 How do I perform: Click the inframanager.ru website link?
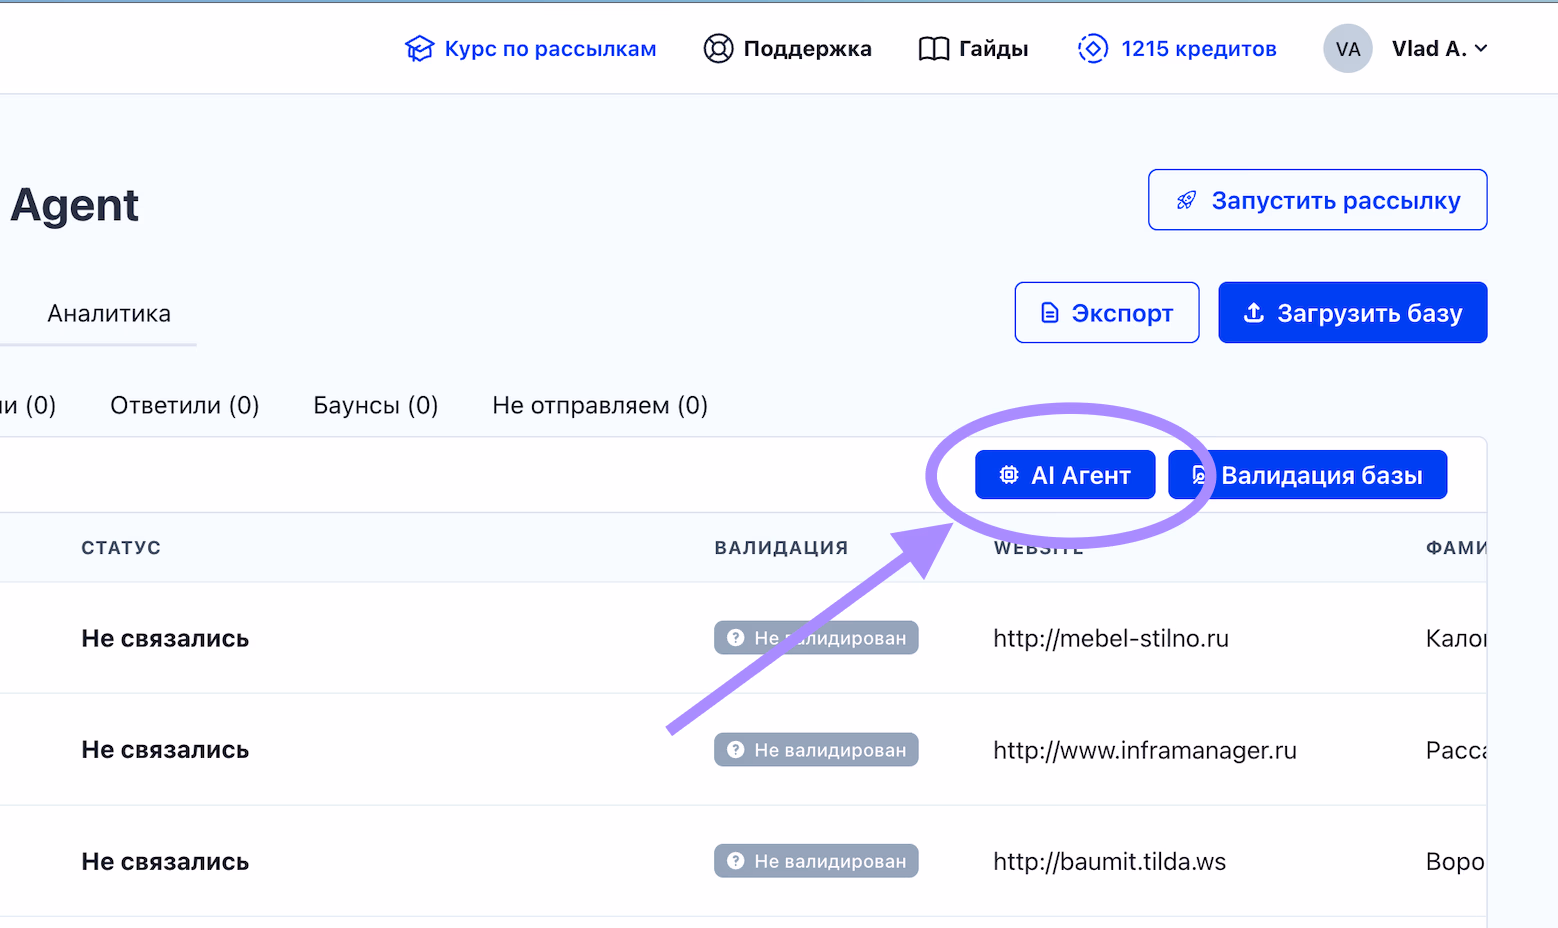coord(1144,751)
